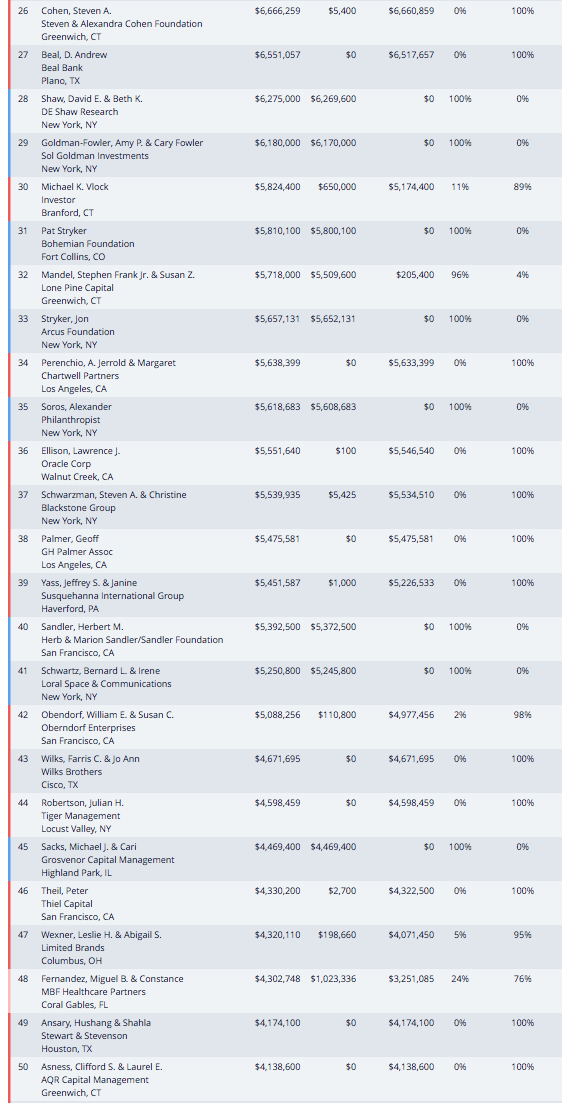Click Michael K. Vlock donor name
The height and width of the screenshot is (1103, 567).
click(75, 186)
